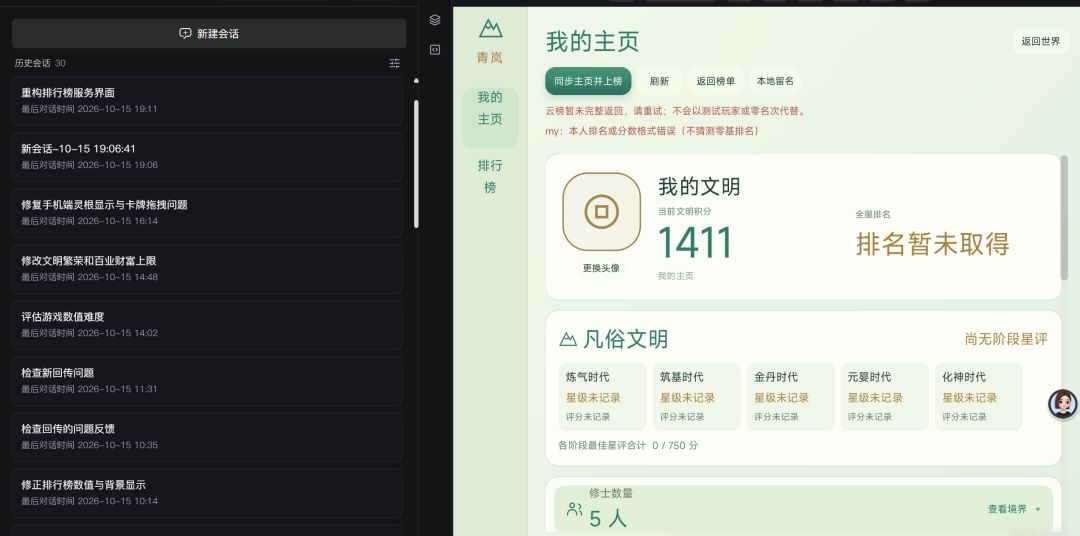
Task: Click the main page vertical scrollbar
Action: 1064,217
